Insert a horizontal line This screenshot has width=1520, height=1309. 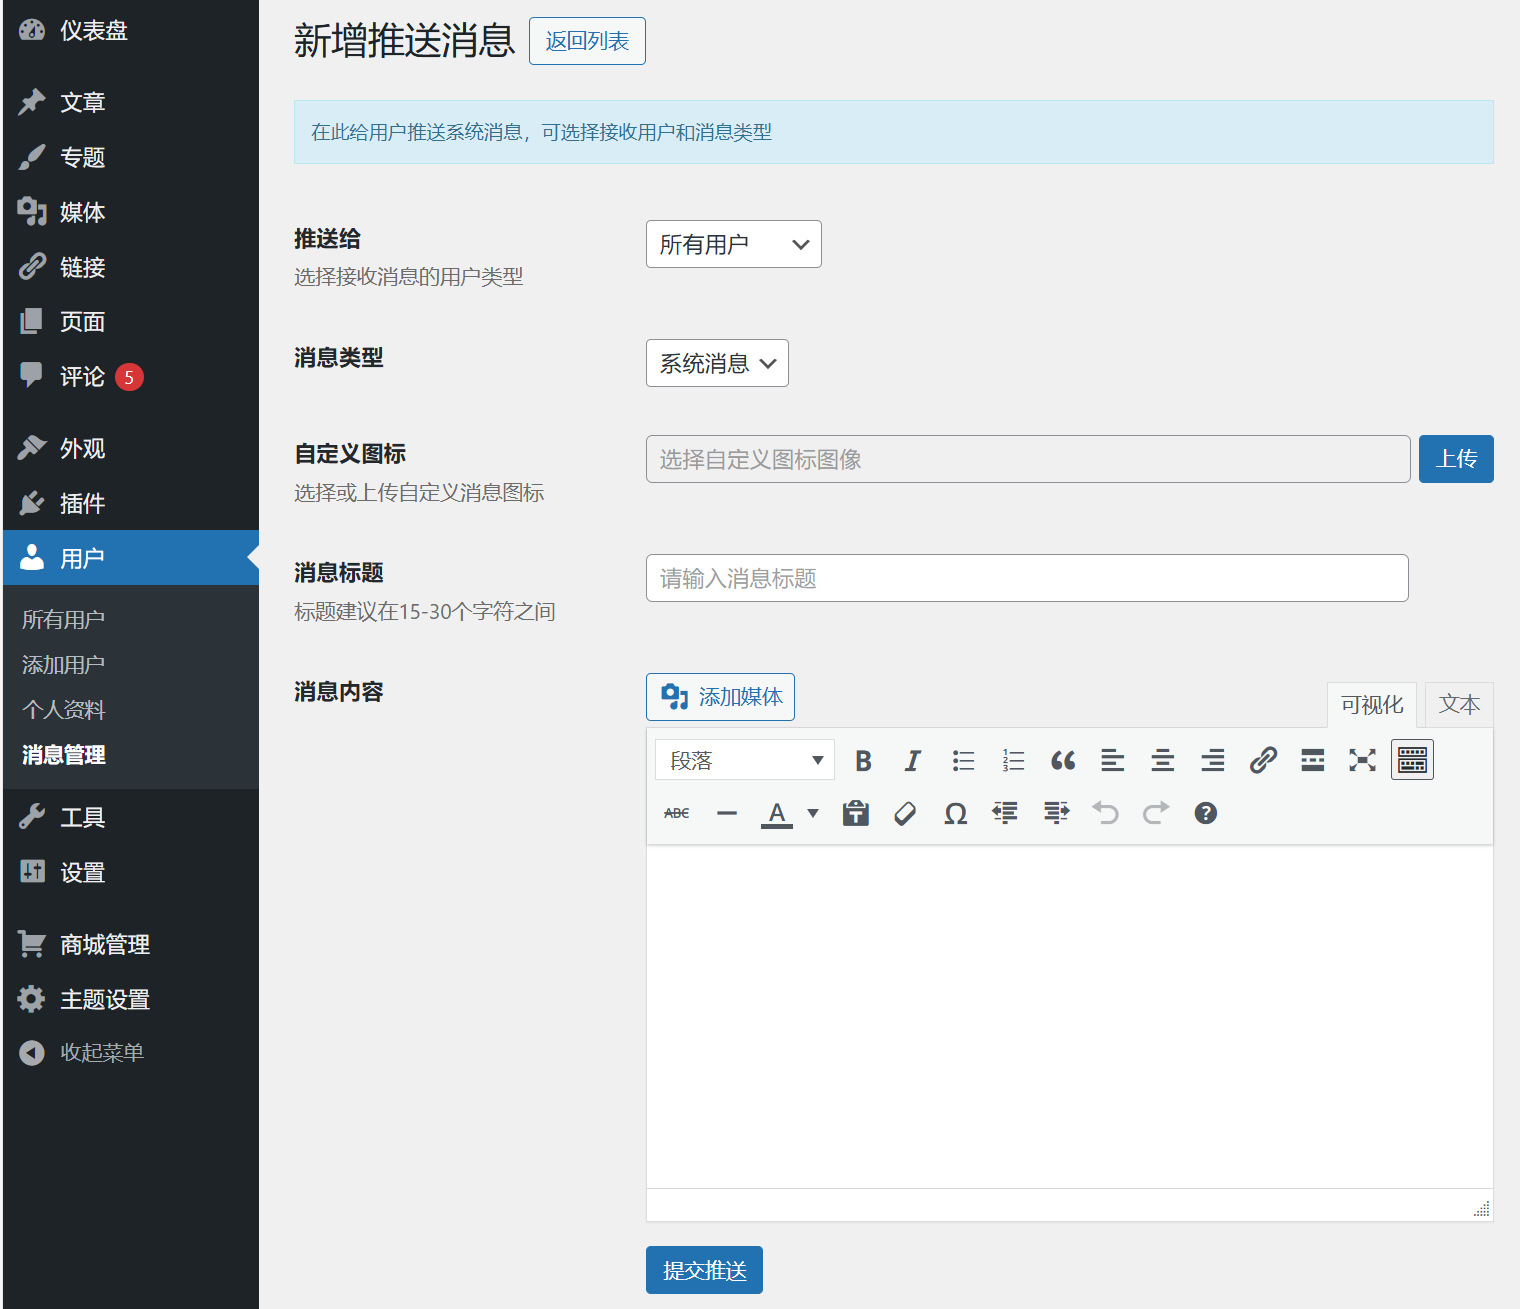[x=727, y=813]
